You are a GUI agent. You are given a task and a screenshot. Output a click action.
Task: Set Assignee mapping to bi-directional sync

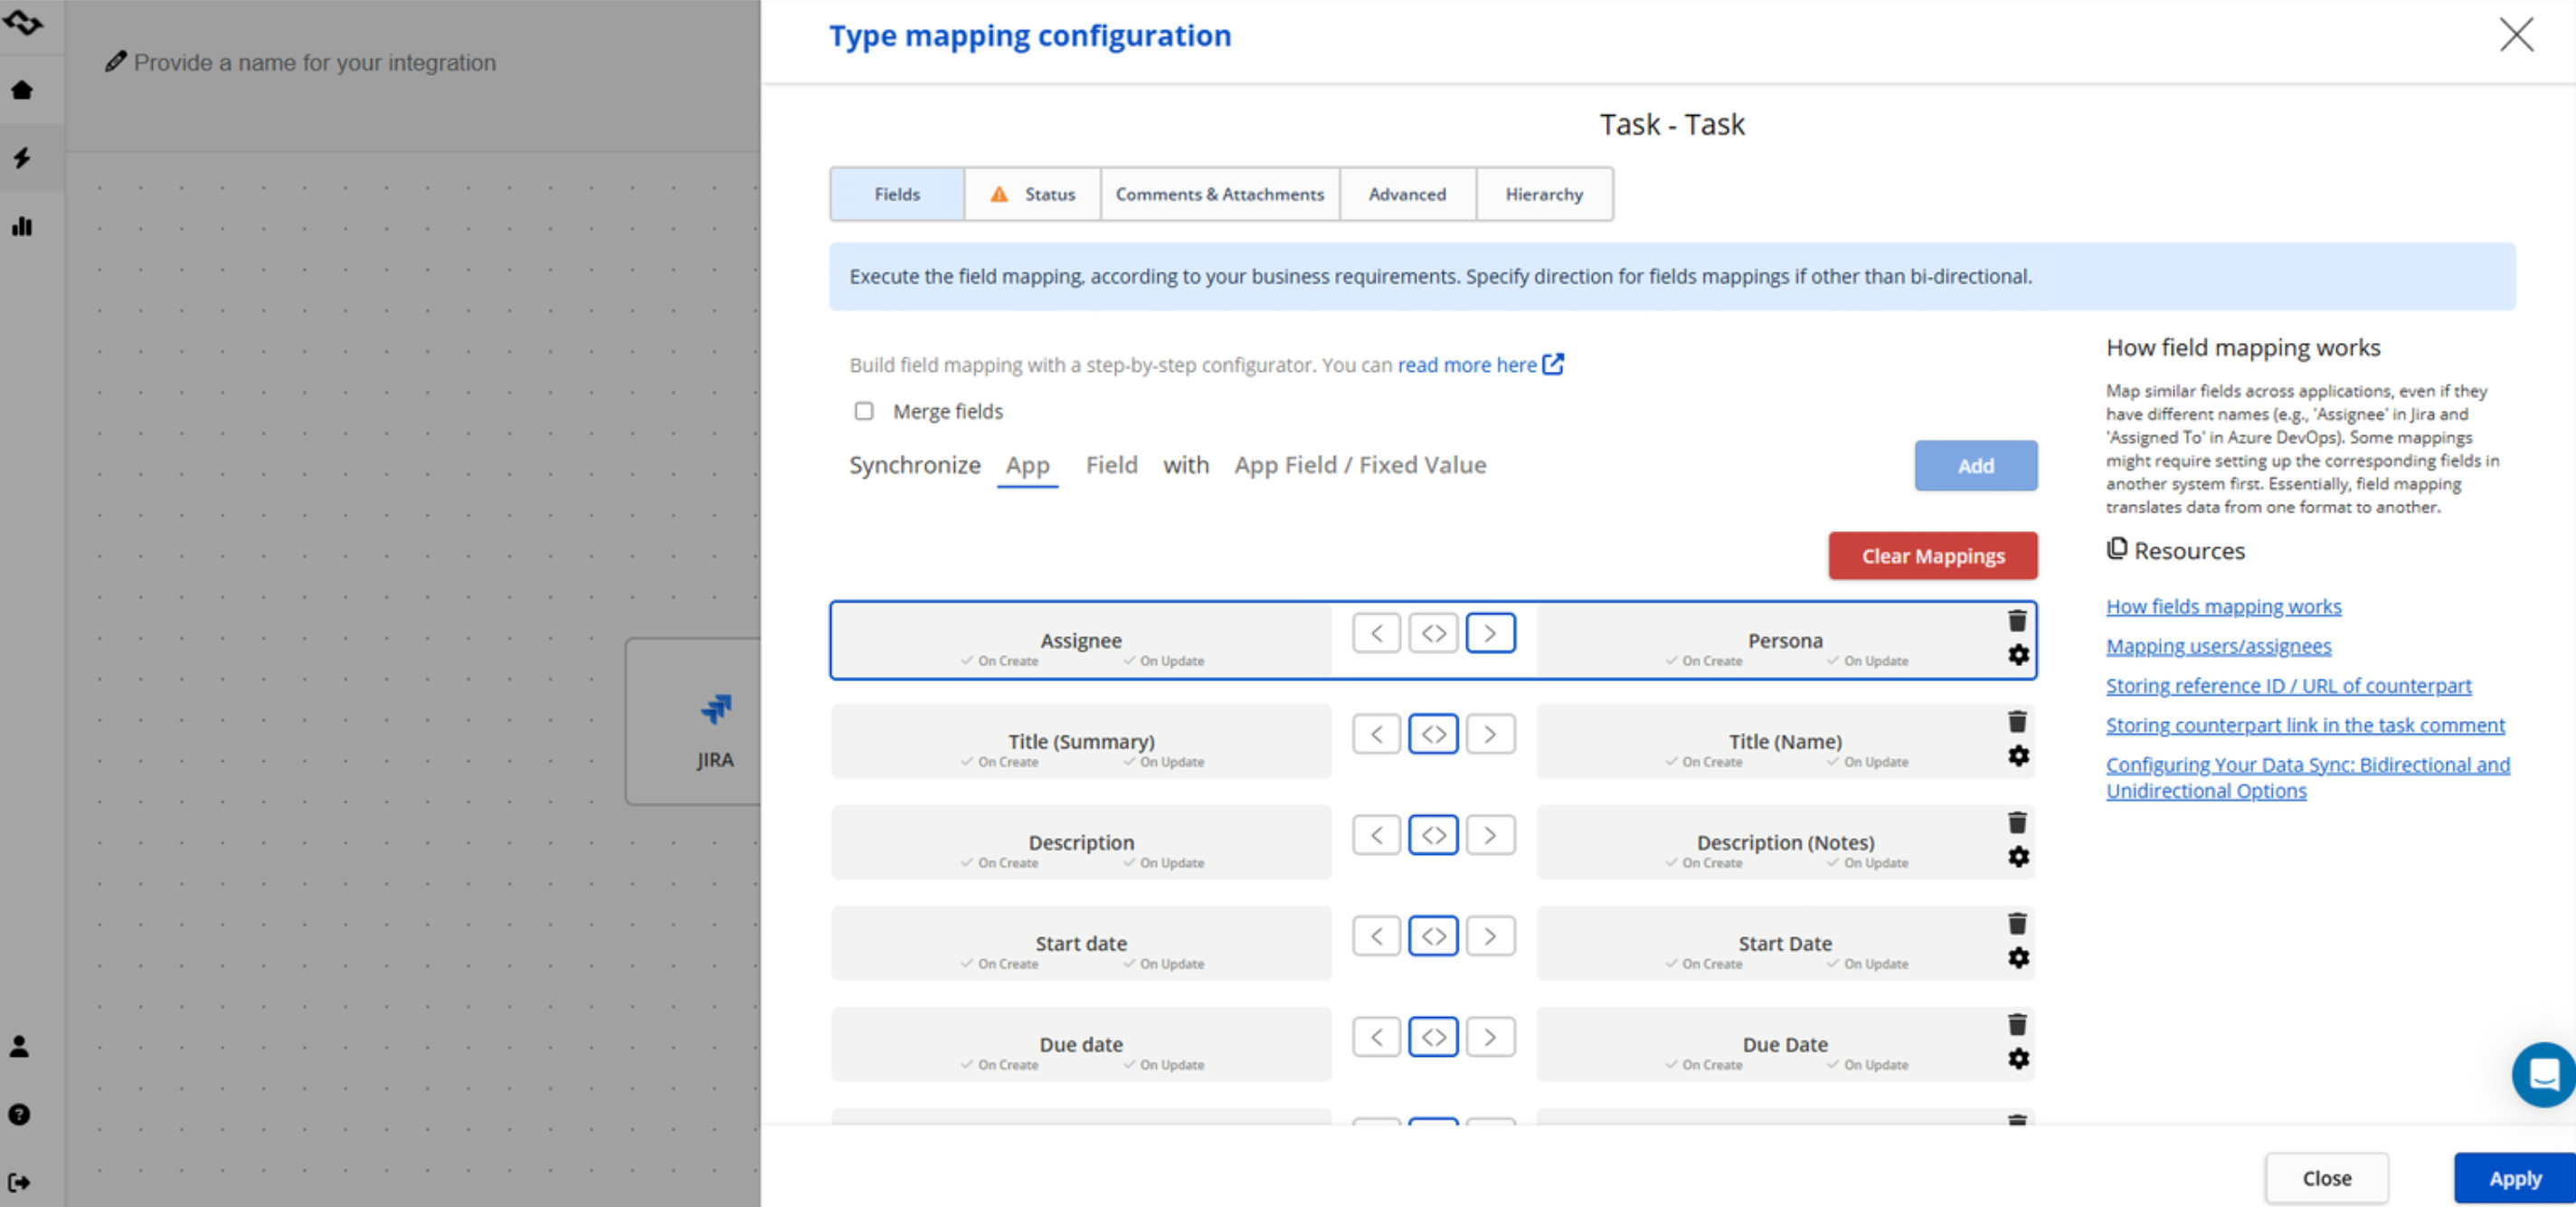tap(1433, 633)
